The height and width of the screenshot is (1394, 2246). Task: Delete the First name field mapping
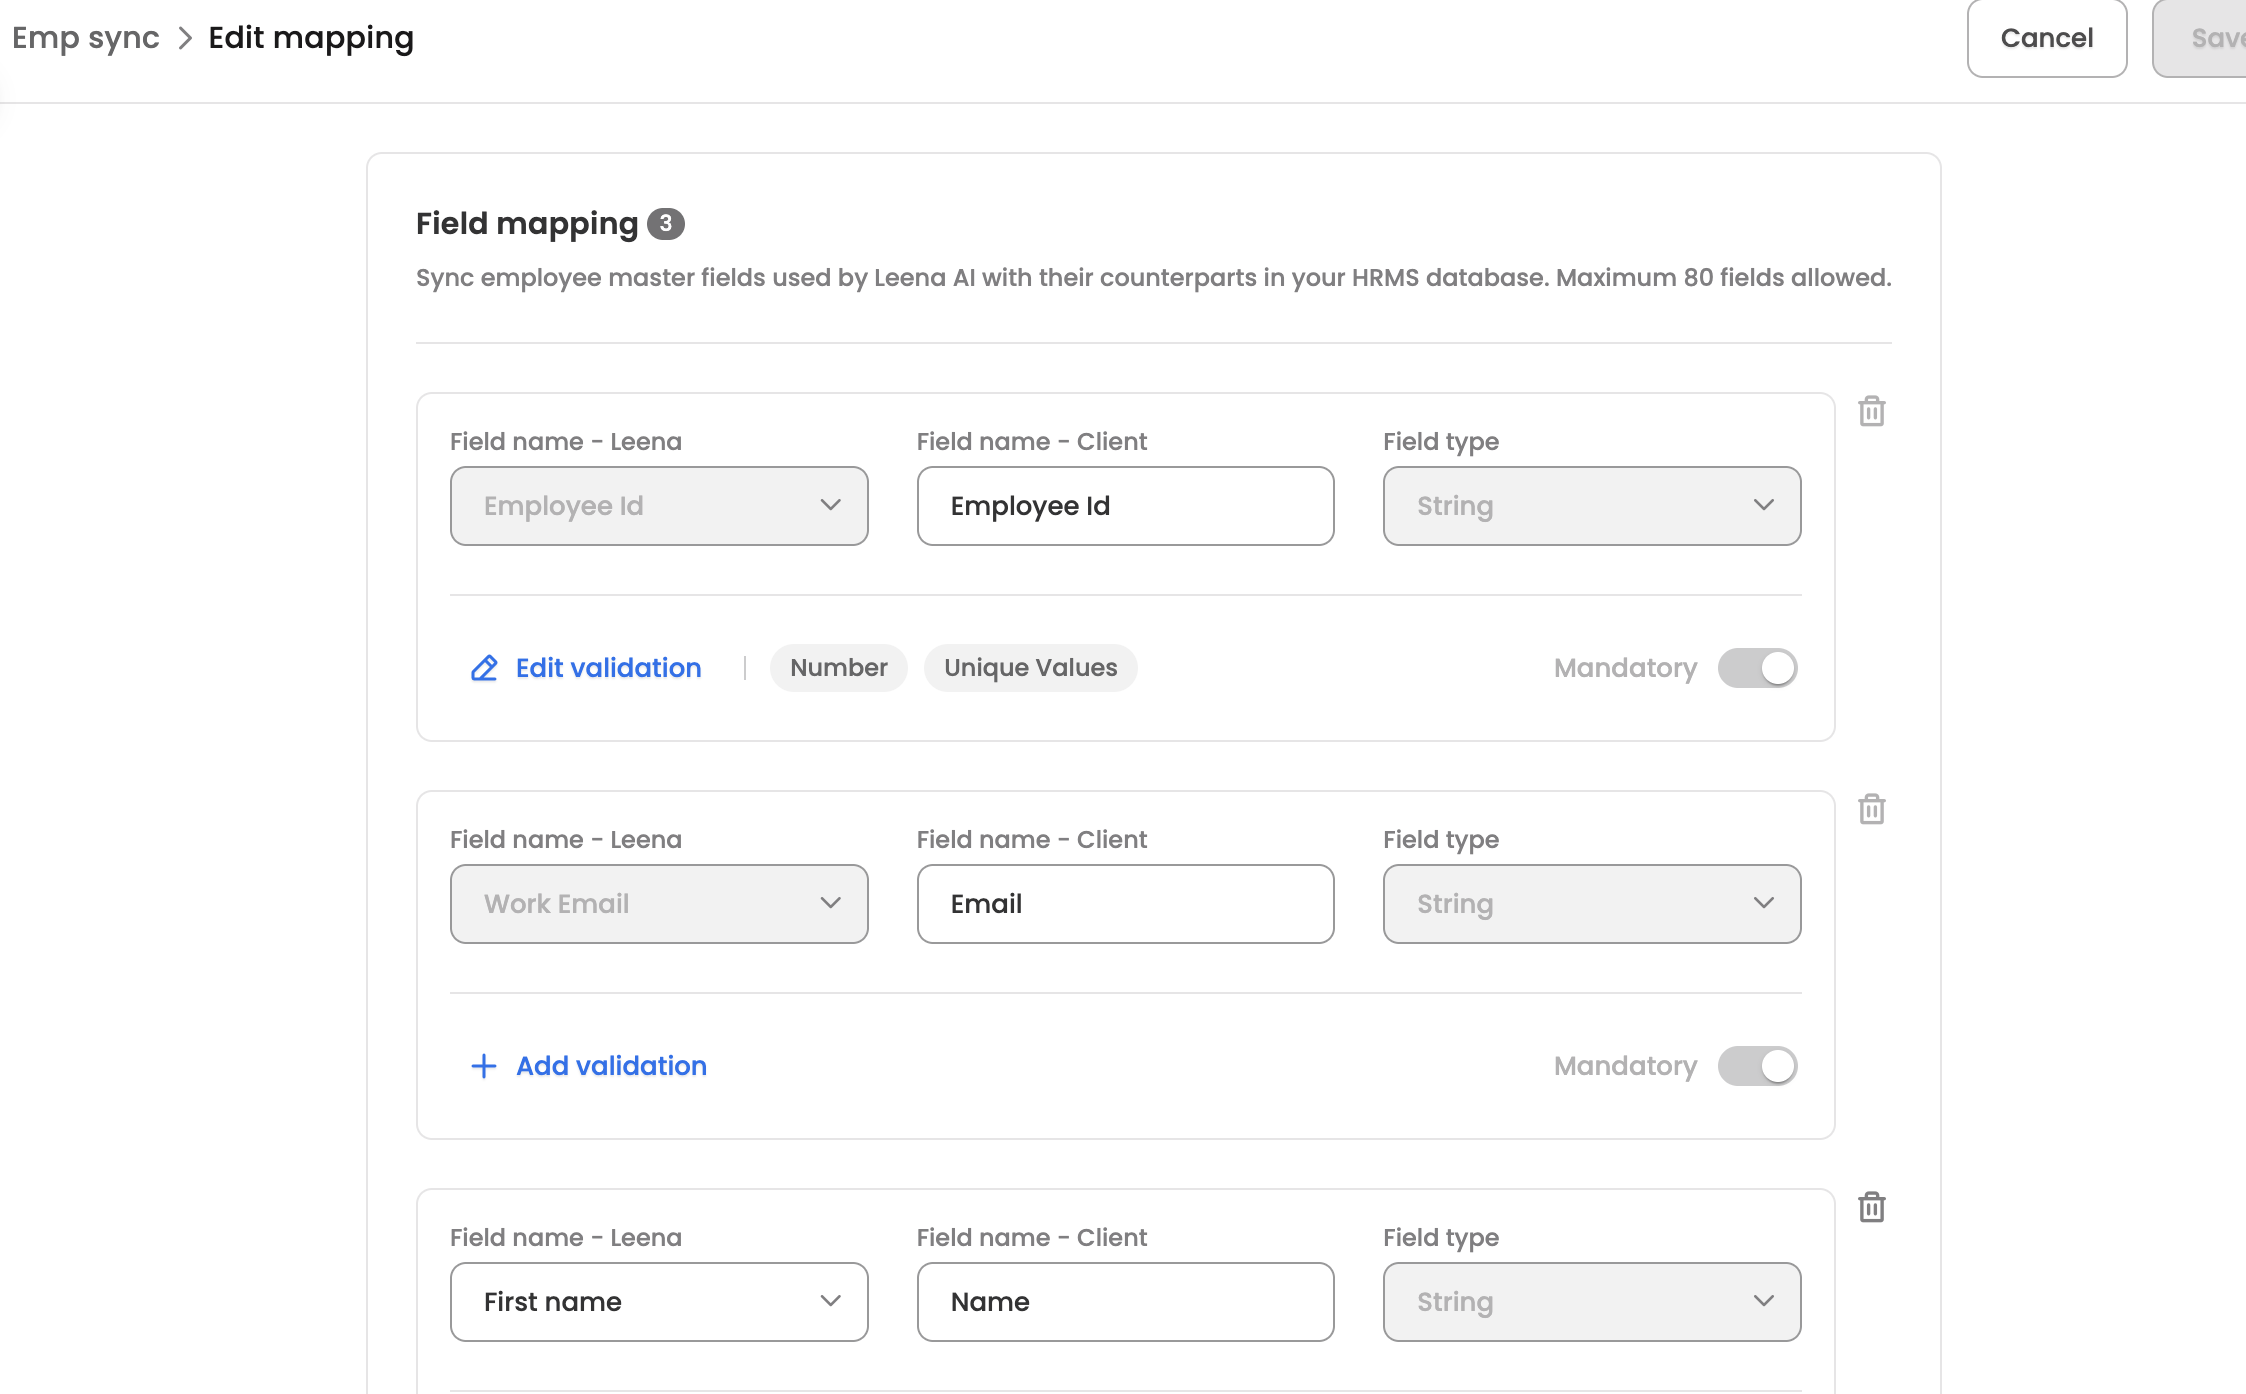coord(1871,1207)
